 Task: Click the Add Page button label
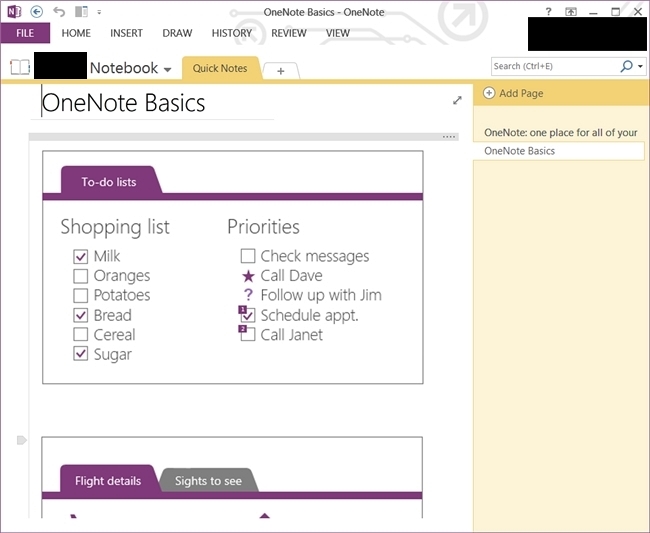pyautogui.click(x=521, y=93)
